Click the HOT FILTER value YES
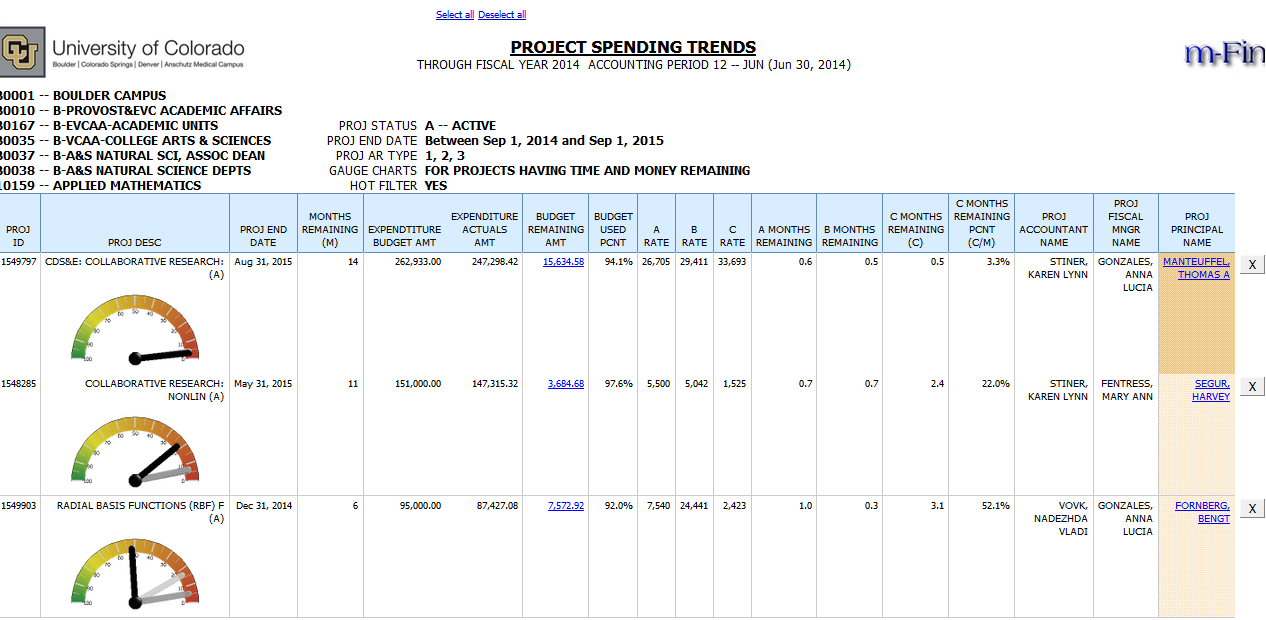 435,186
